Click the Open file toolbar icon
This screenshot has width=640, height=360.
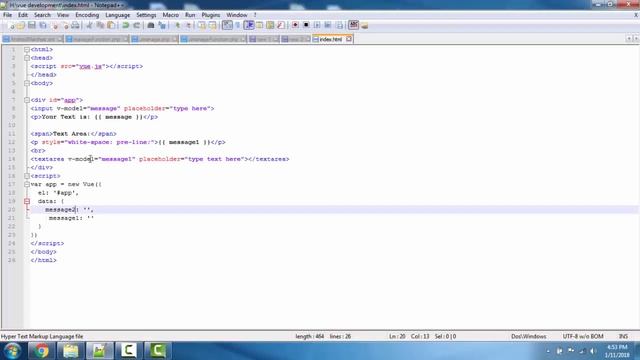point(20,25)
